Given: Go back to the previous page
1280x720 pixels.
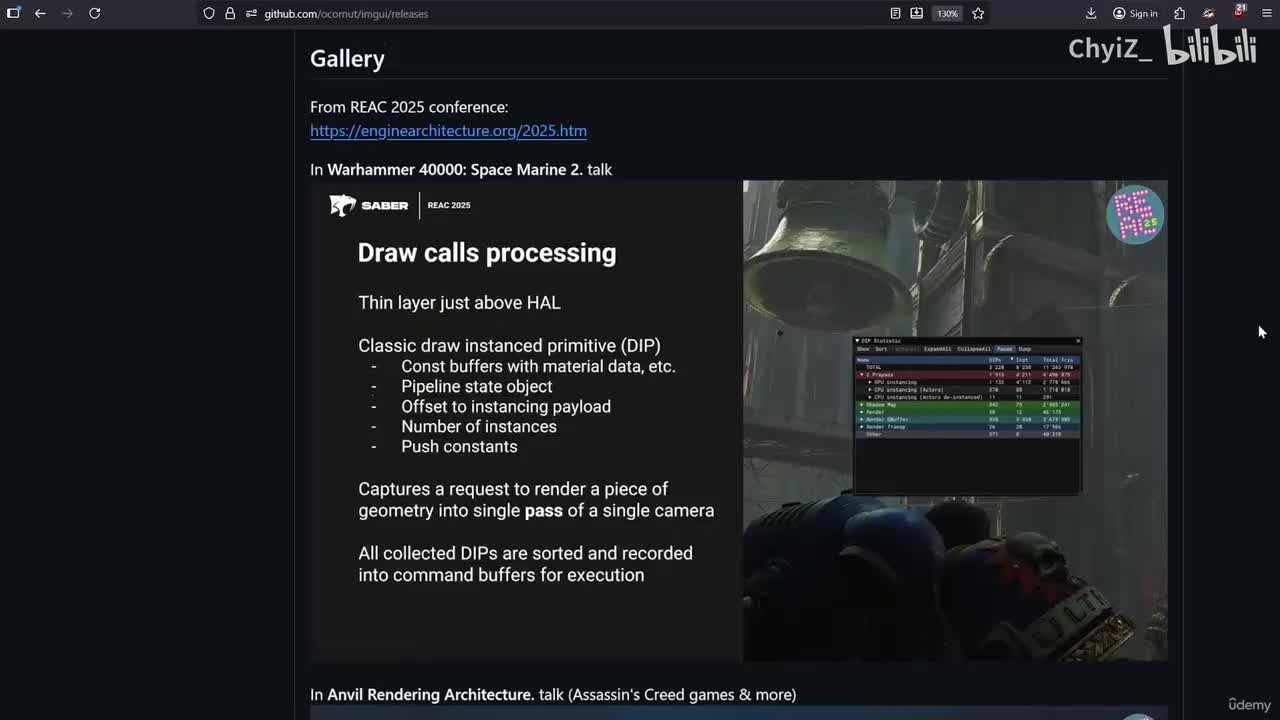Looking at the screenshot, I should (x=40, y=13).
